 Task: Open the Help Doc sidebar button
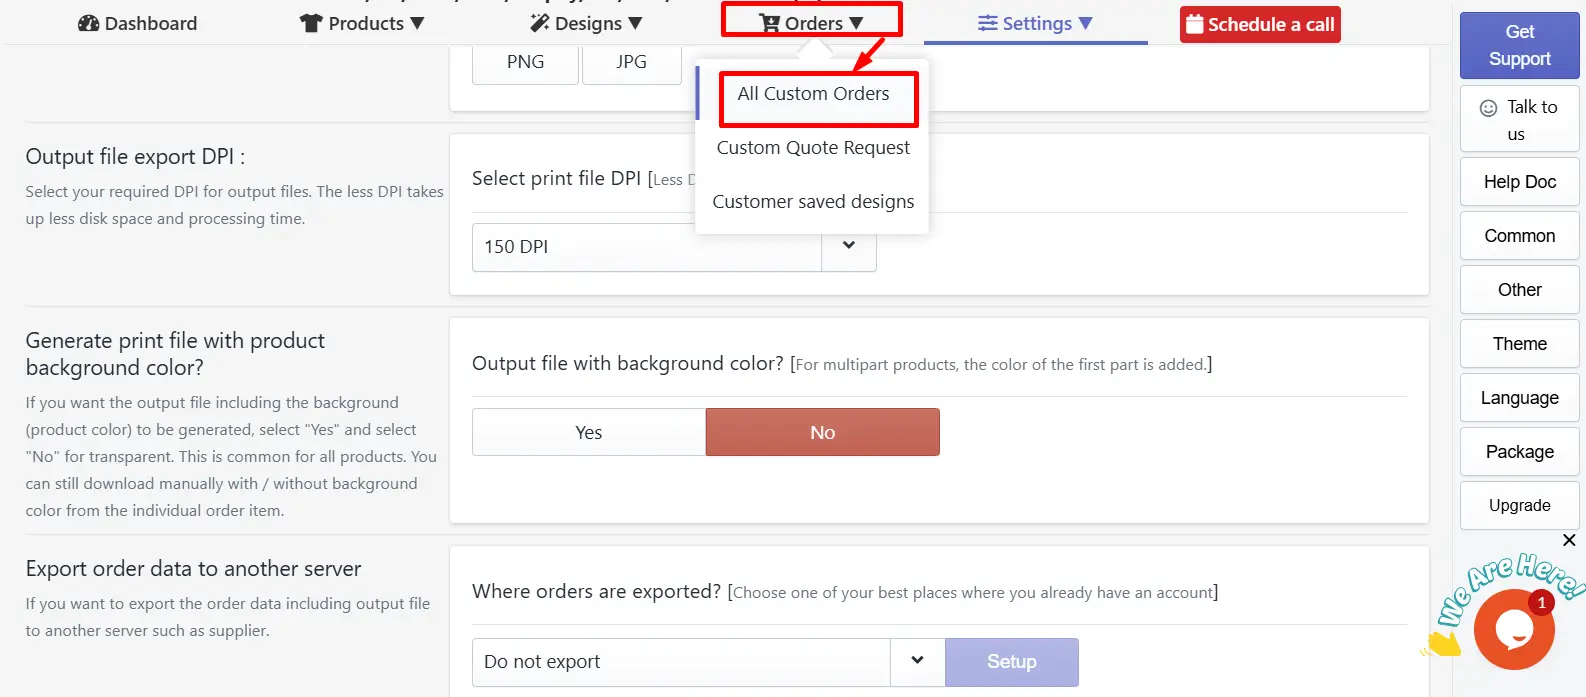tap(1520, 182)
